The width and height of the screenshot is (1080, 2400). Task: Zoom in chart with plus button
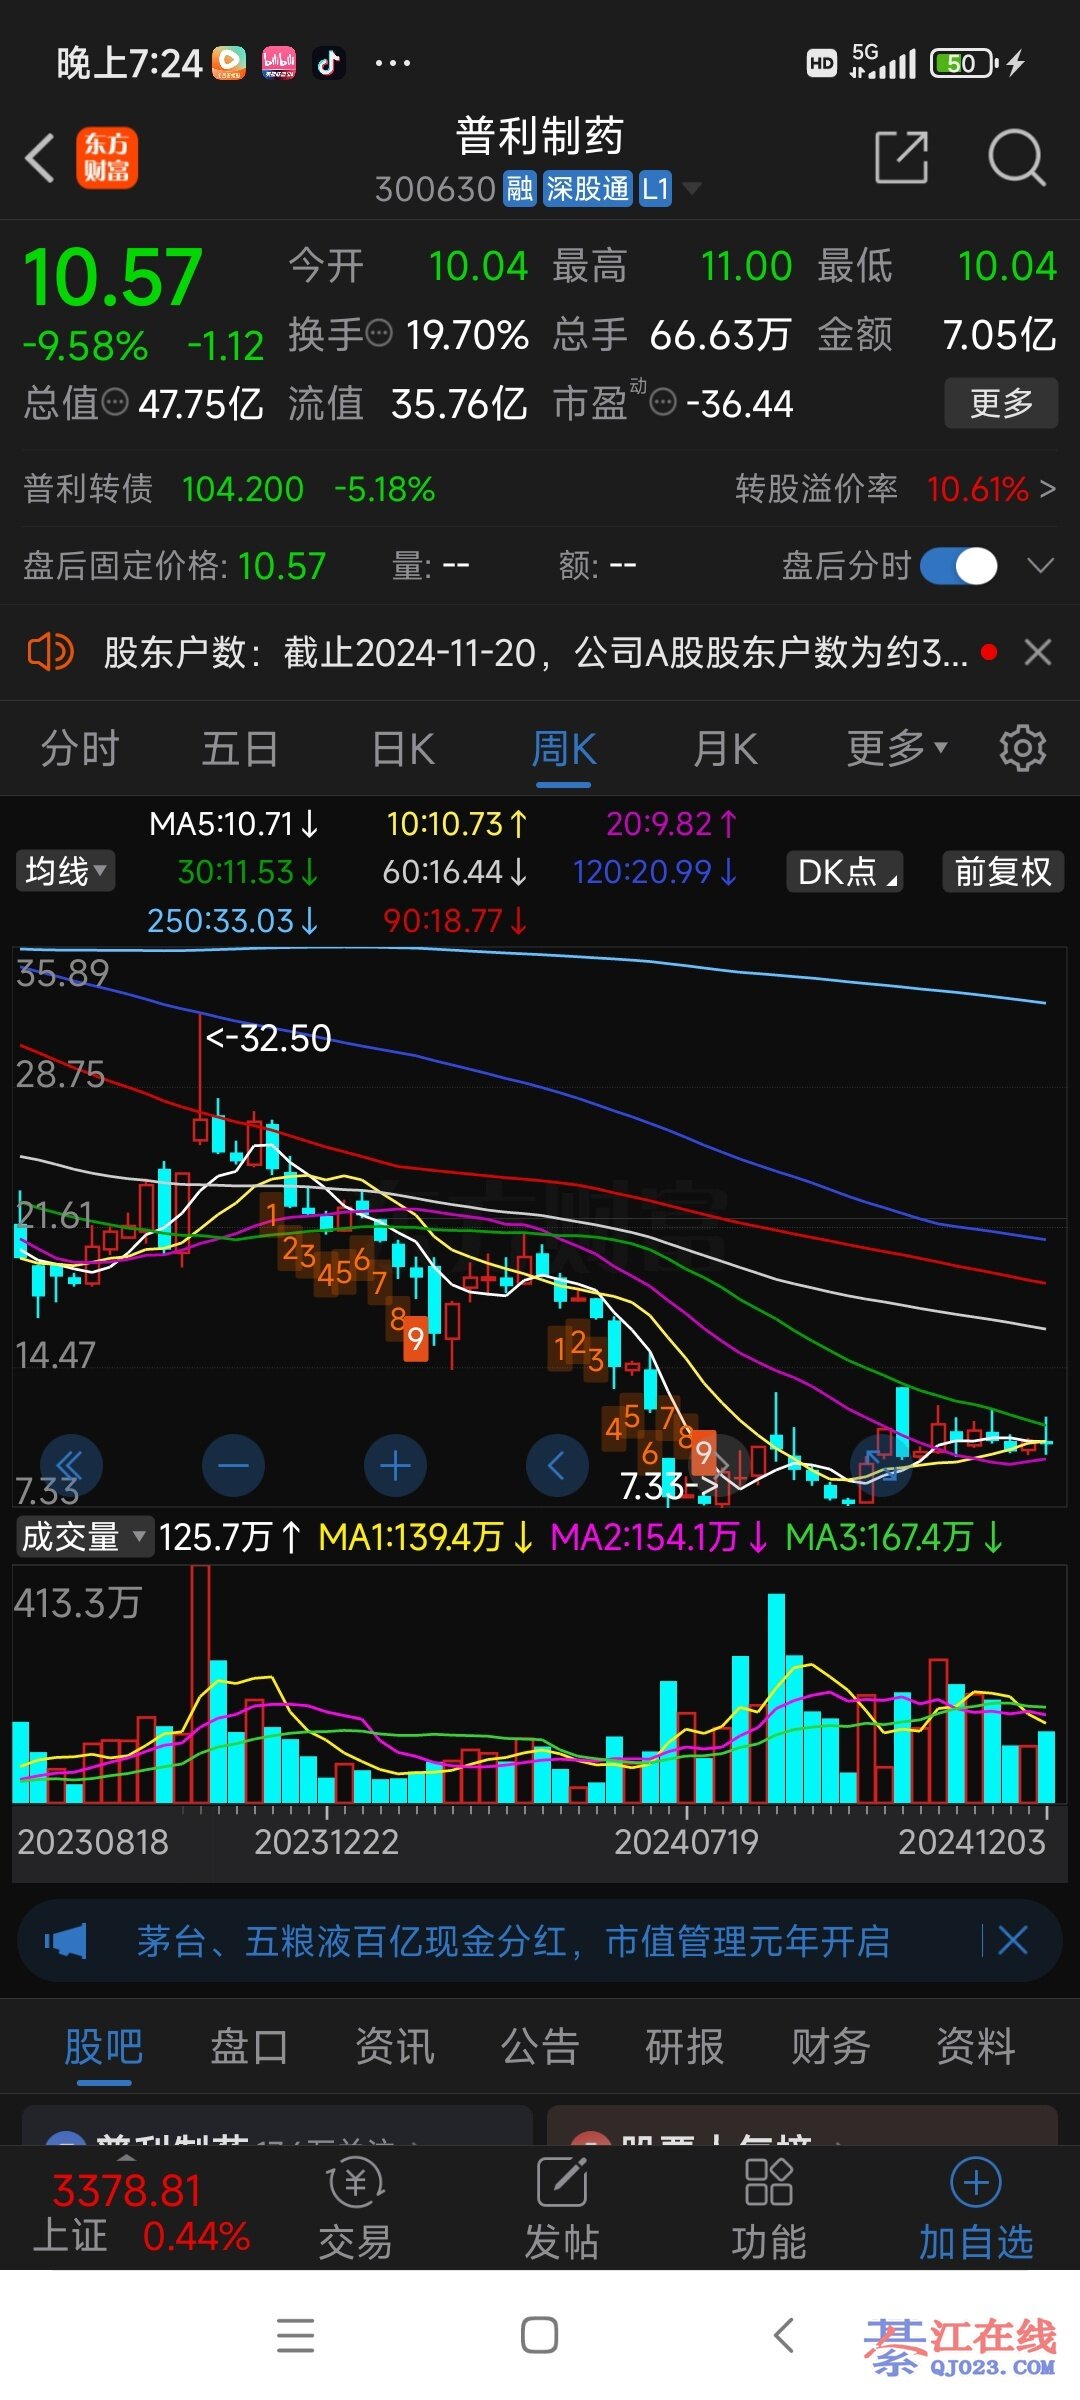[x=395, y=1466]
